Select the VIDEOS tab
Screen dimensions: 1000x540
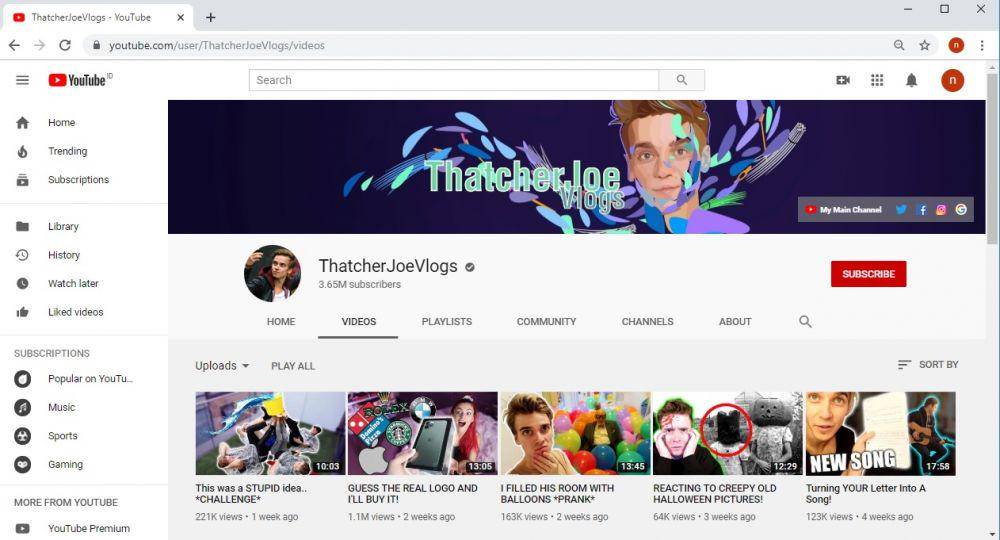pyautogui.click(x=358, y=322)
